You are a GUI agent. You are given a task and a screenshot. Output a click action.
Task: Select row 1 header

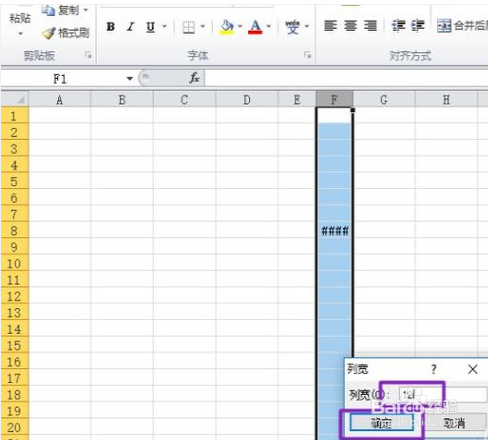(x=15, y=116)
